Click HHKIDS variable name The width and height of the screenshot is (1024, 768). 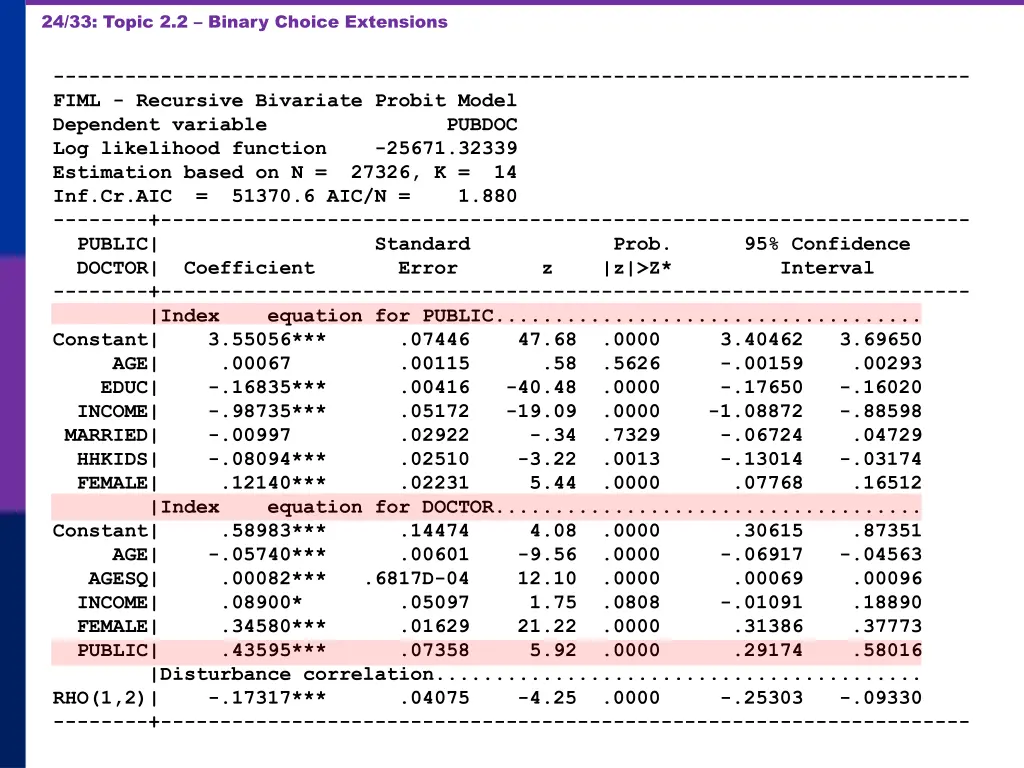(x=112, y=459)
